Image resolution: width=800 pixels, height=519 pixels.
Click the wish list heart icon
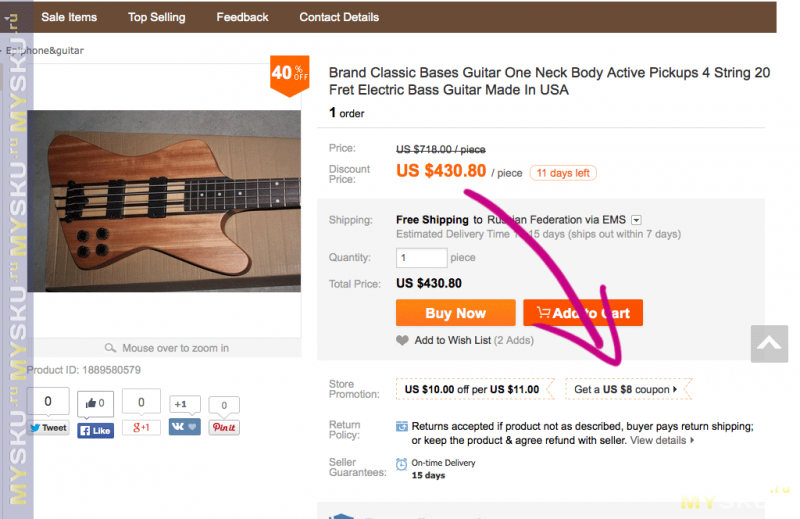pyautogui.click(x=402, y=340)
